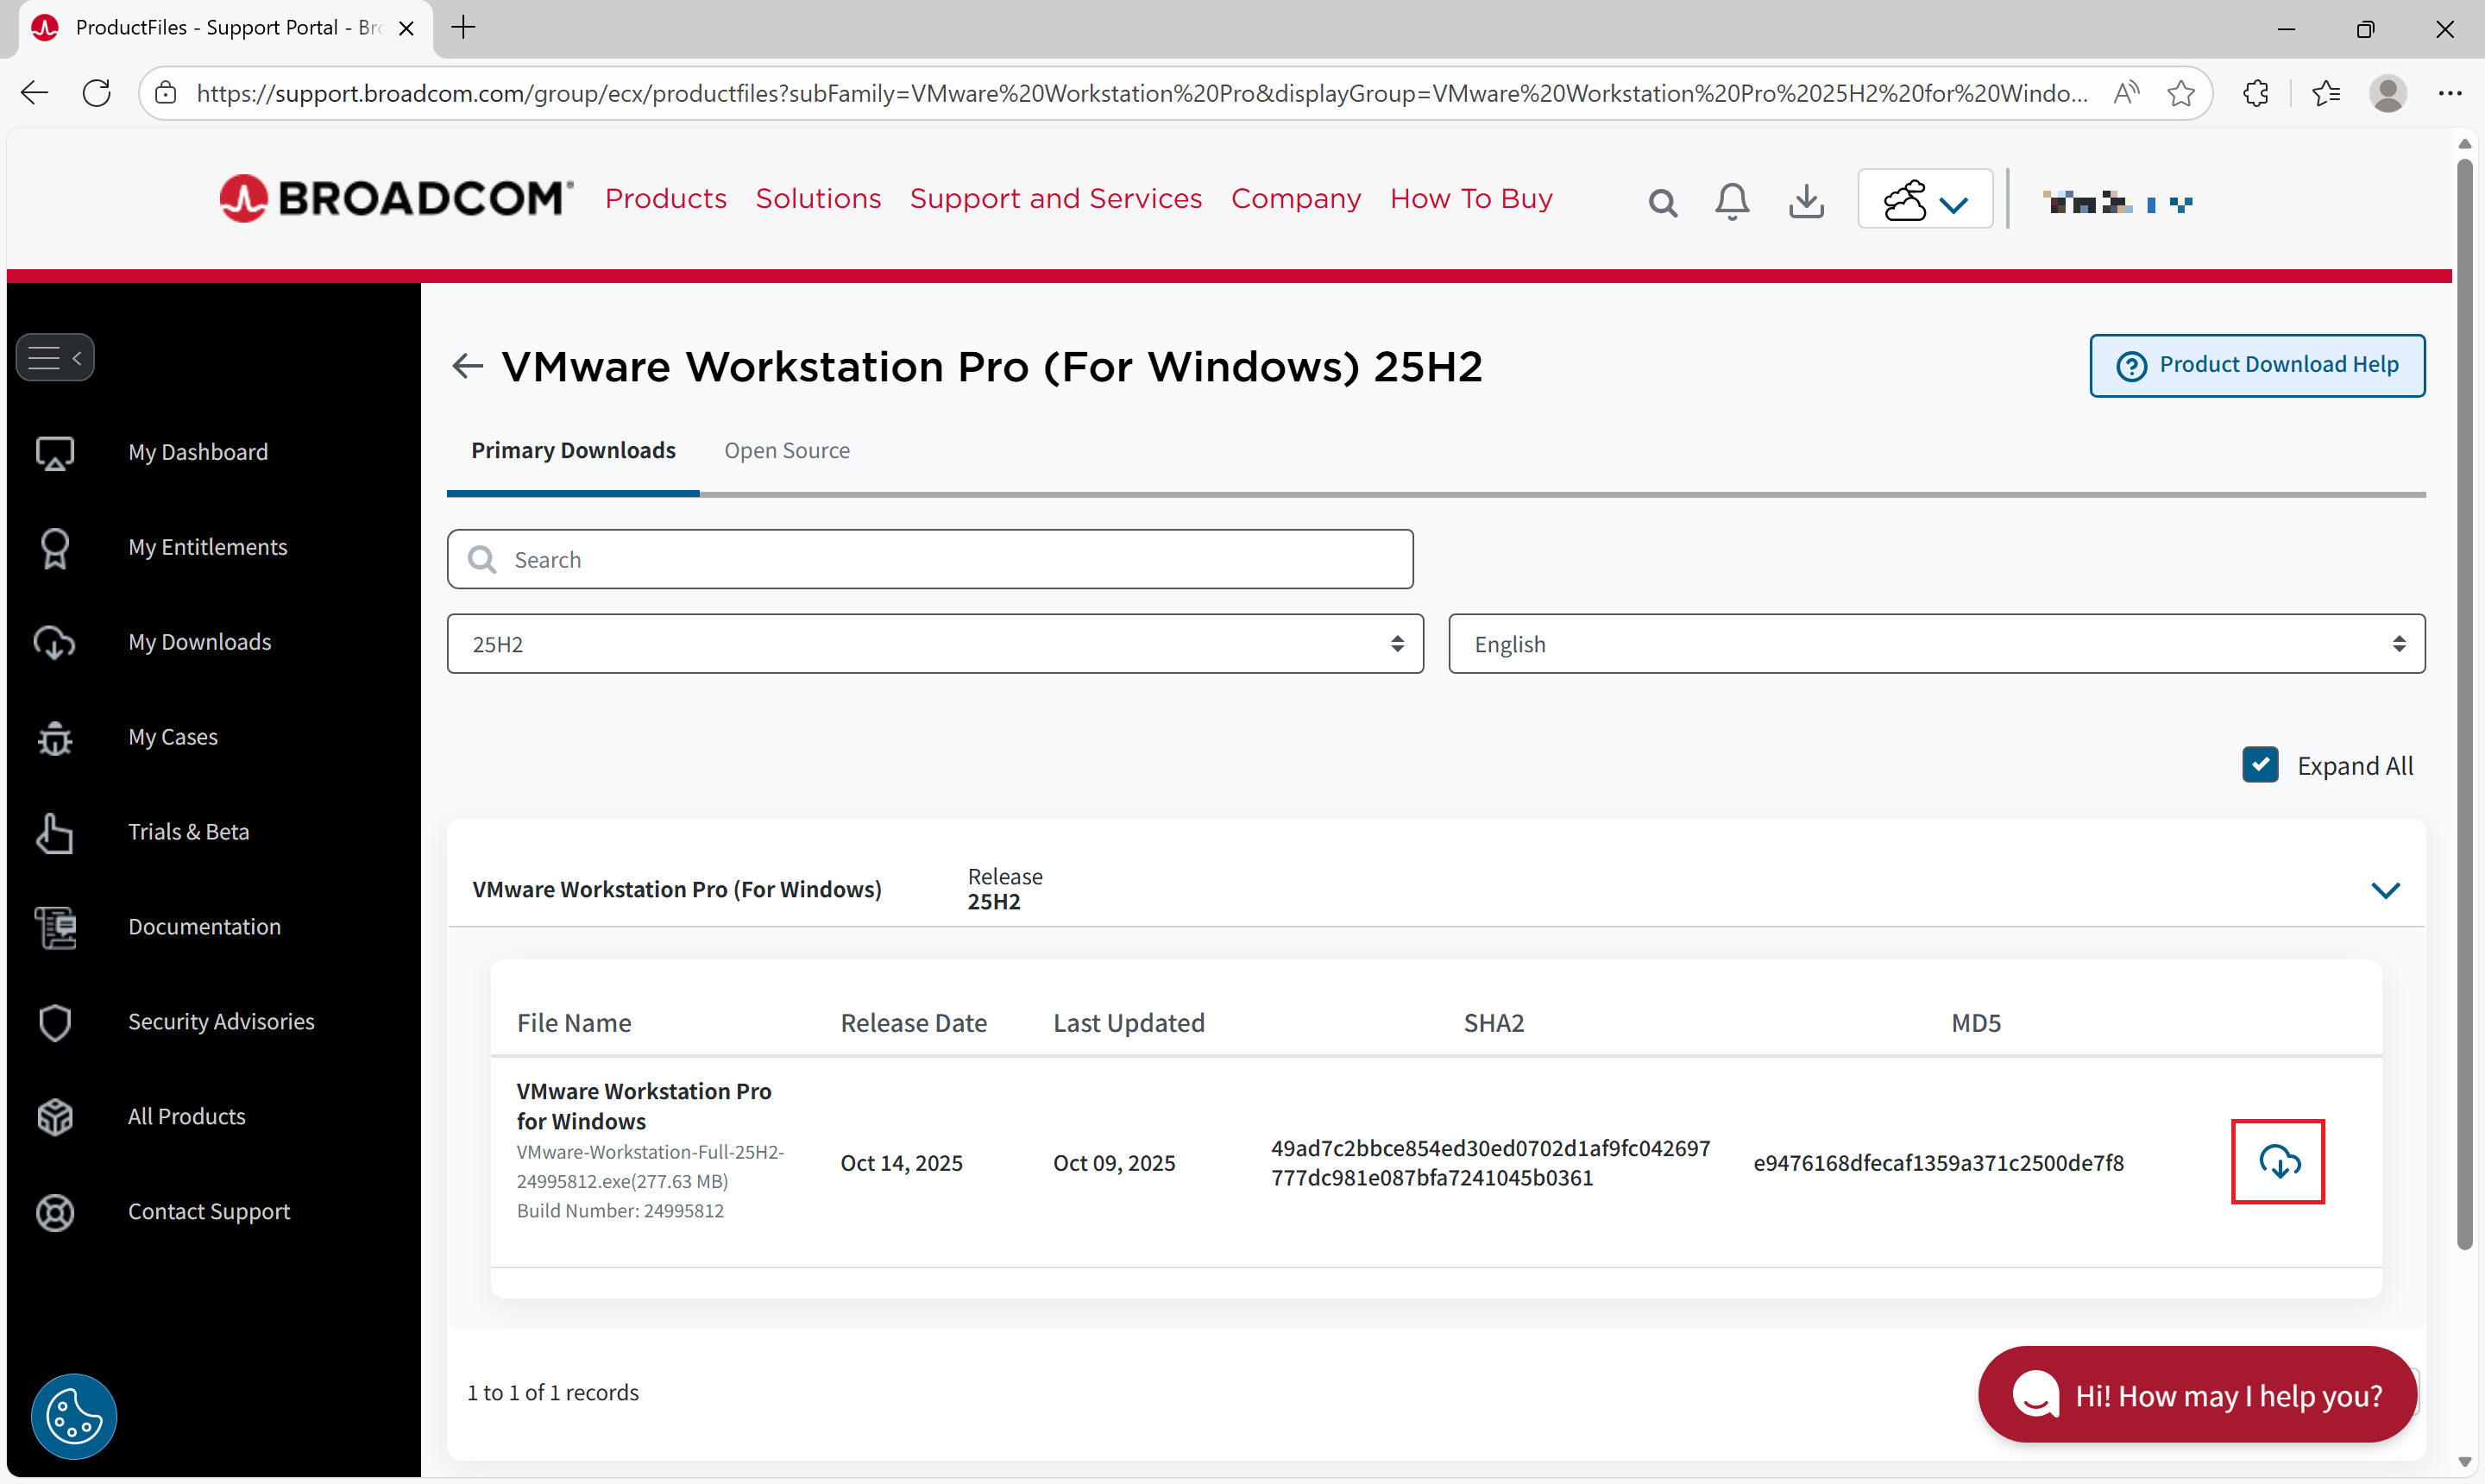This screenshot has width=2485, height=1484.
Task: Open the Support and Services menu
Action: tap(1055, 198)
